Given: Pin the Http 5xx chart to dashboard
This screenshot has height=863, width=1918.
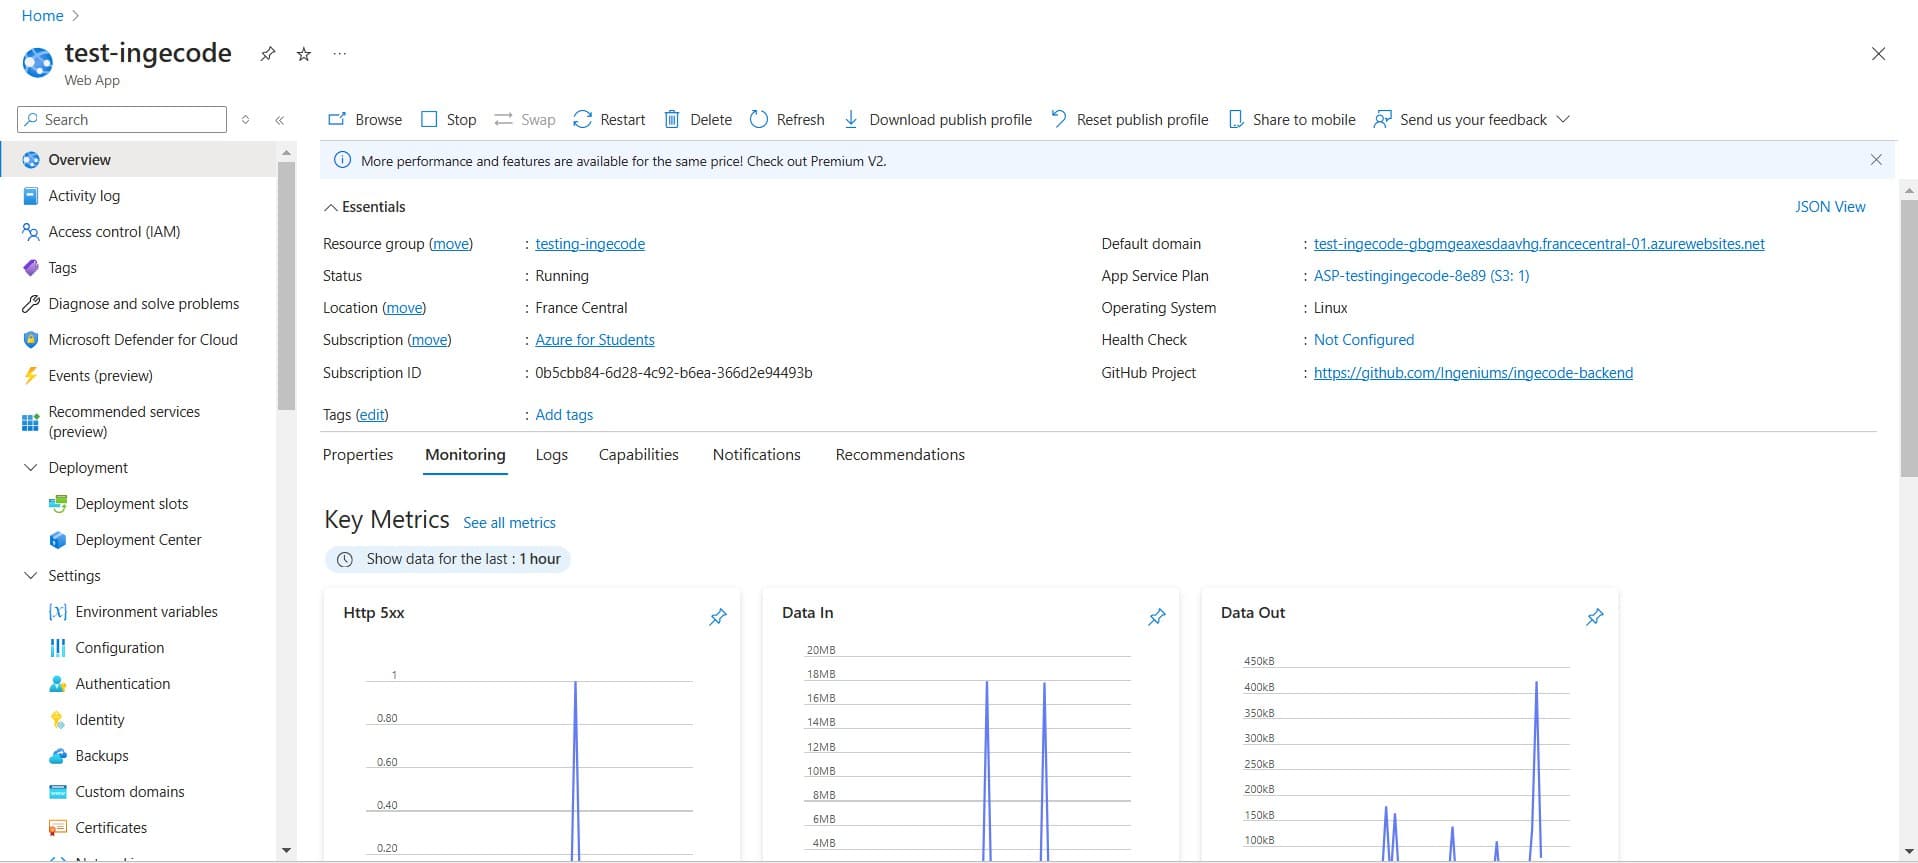Looking at the screenshot, I should [717, 617].
